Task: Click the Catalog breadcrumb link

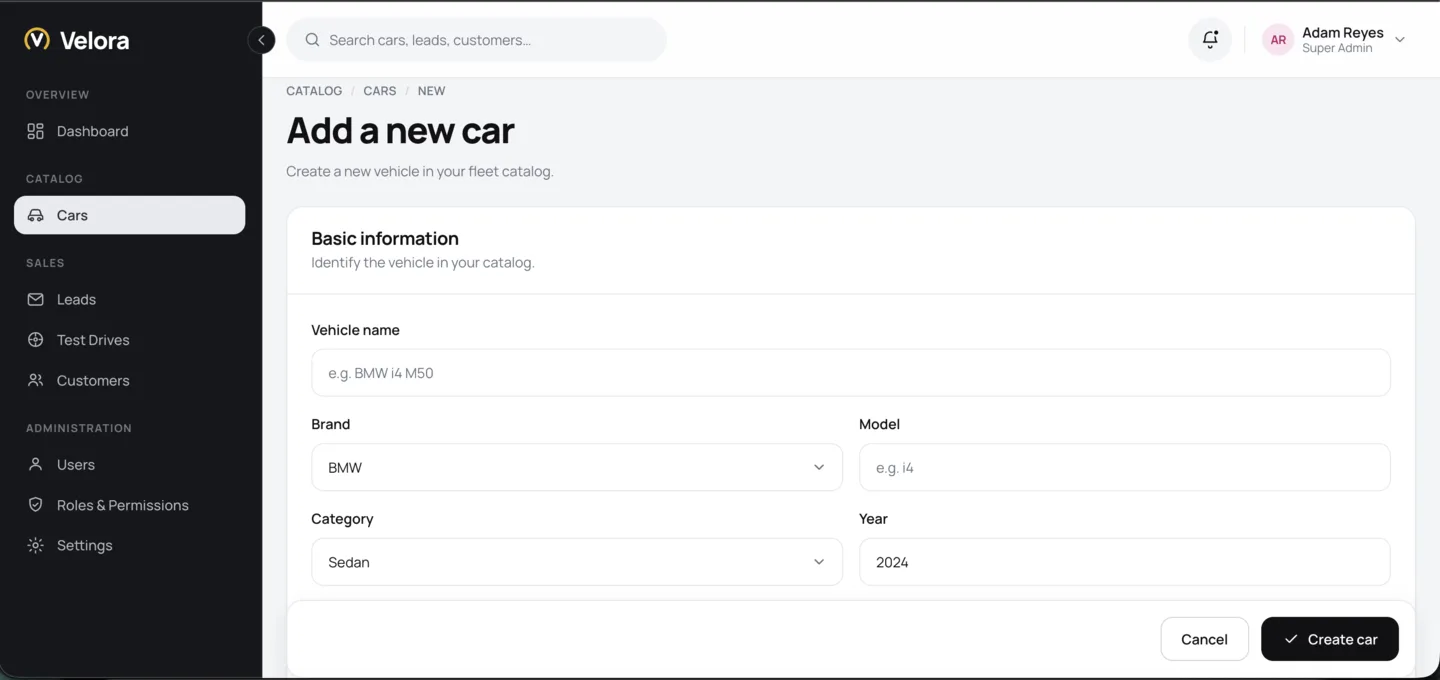Action: (314, 91)
